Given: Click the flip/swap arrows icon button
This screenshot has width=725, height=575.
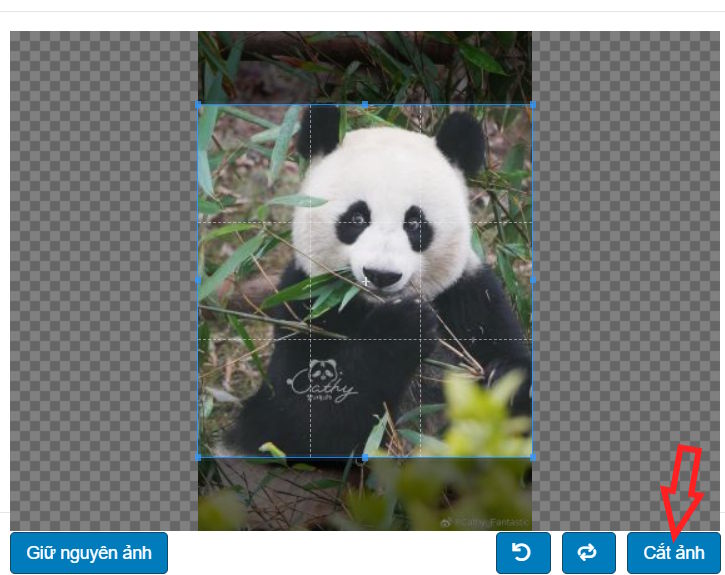Looking at the screenshot, I should coord(589,552).
